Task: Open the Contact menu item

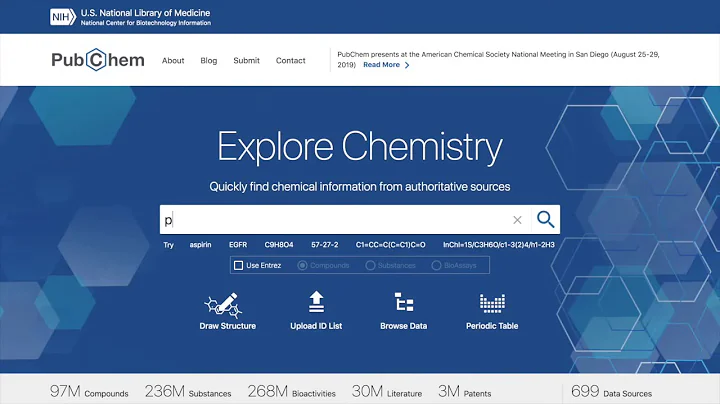Action: point(290,61)
